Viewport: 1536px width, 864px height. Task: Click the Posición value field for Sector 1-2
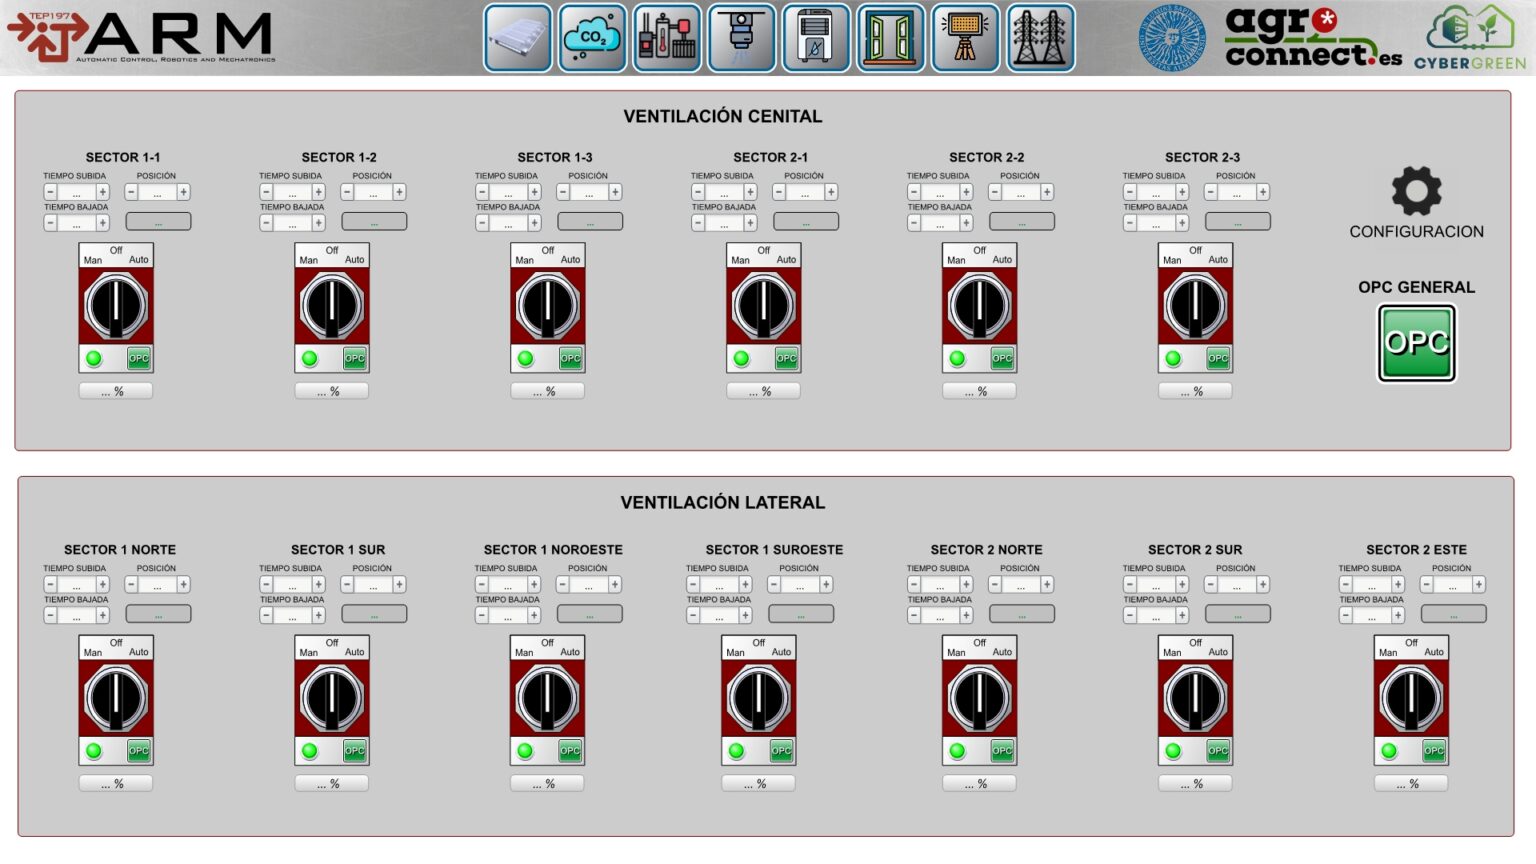pos(373,192)
